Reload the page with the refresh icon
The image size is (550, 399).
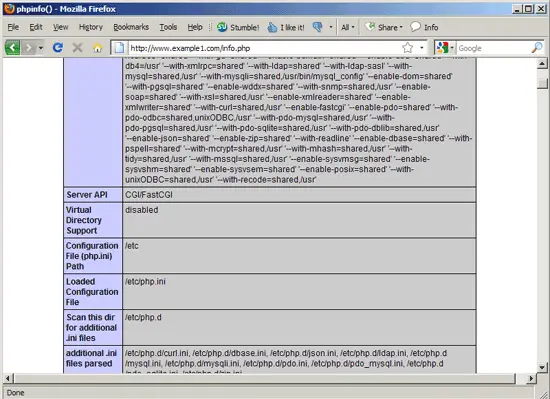[x=58, y=47]
